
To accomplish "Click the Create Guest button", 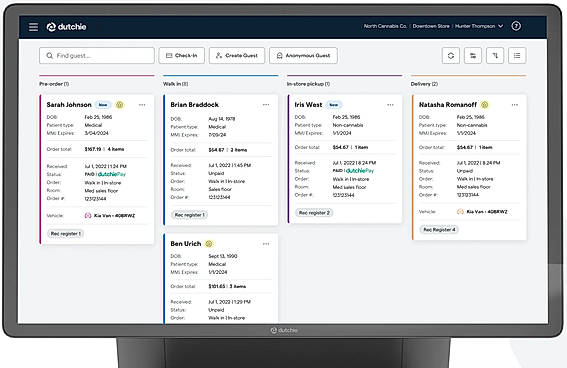I will pyautogui.click(x=237, y=56).
